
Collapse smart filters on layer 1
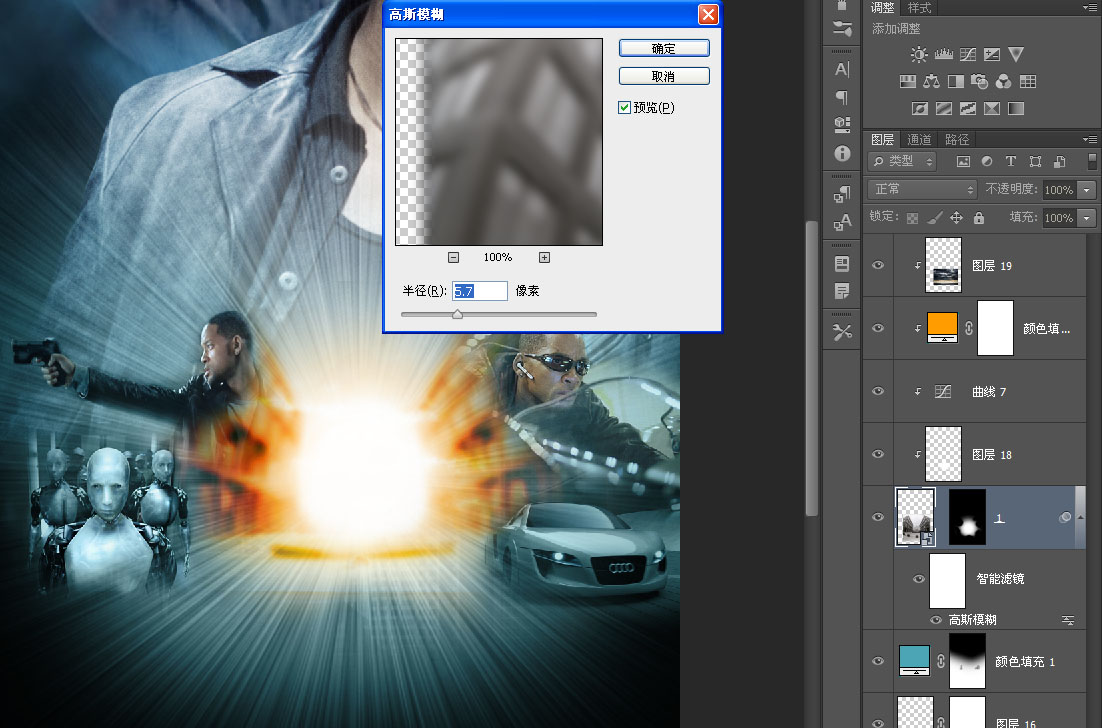tap(1080, 518)
